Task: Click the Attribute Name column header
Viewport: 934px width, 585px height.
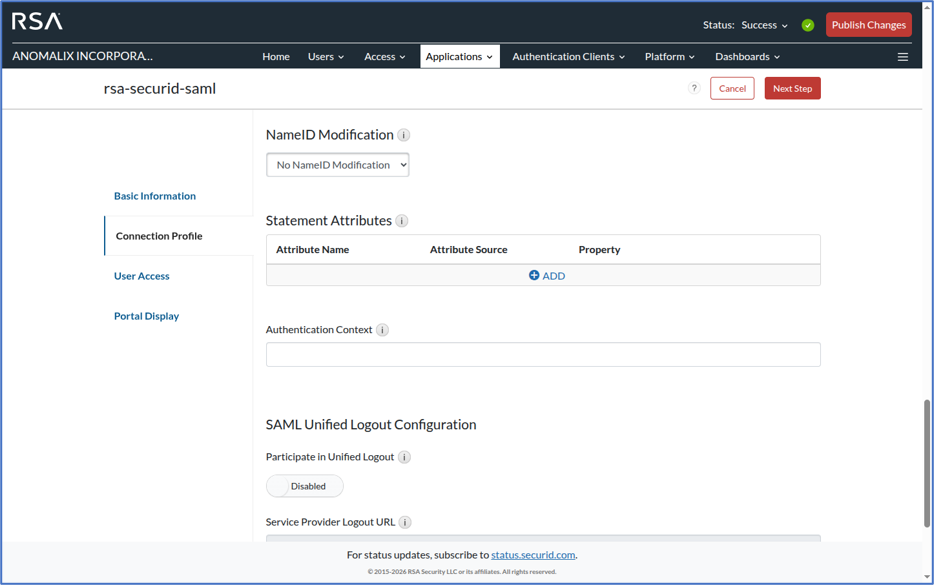Action: point(313,250)
